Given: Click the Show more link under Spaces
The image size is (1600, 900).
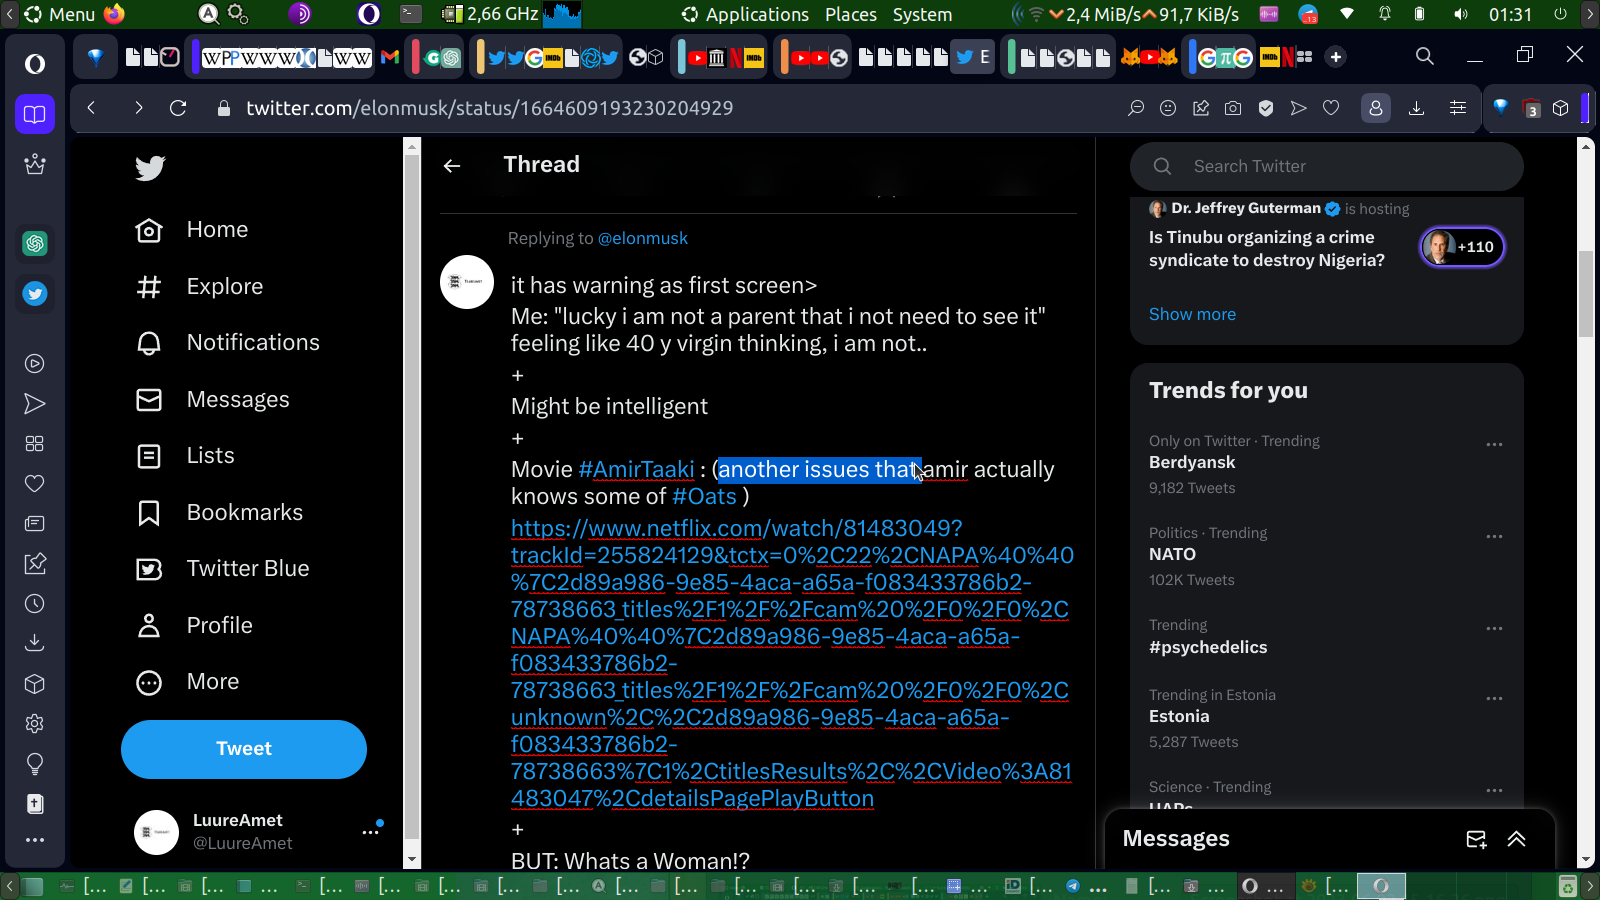Looking at the screenshot, I should pos(1192,314).
